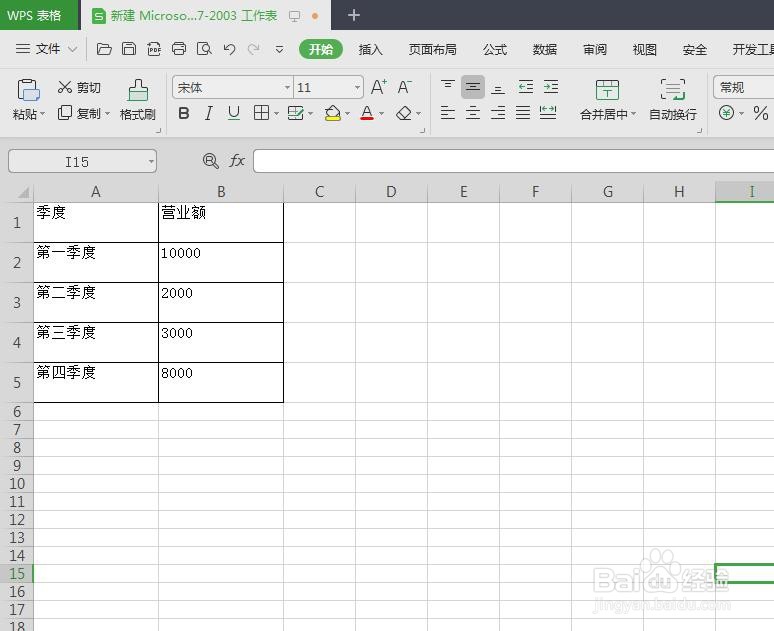774x631 pixels.
Task: Print the sheet with the printer icon
Action: pos(179,49)
